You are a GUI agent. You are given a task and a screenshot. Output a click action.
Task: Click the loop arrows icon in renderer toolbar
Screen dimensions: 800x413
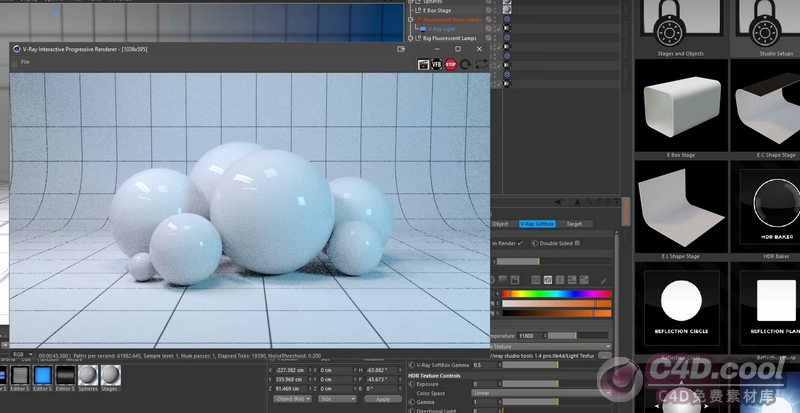click(x=481, y=64)
